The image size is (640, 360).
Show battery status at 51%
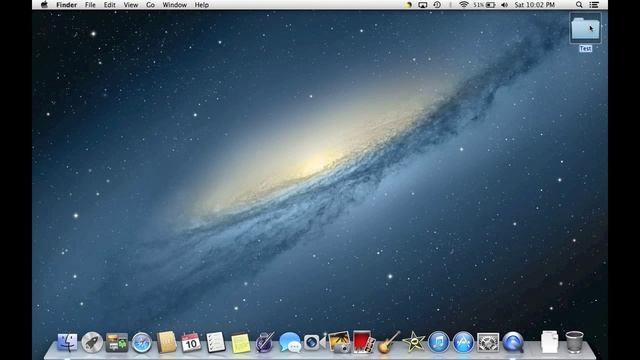click(484, 5)
